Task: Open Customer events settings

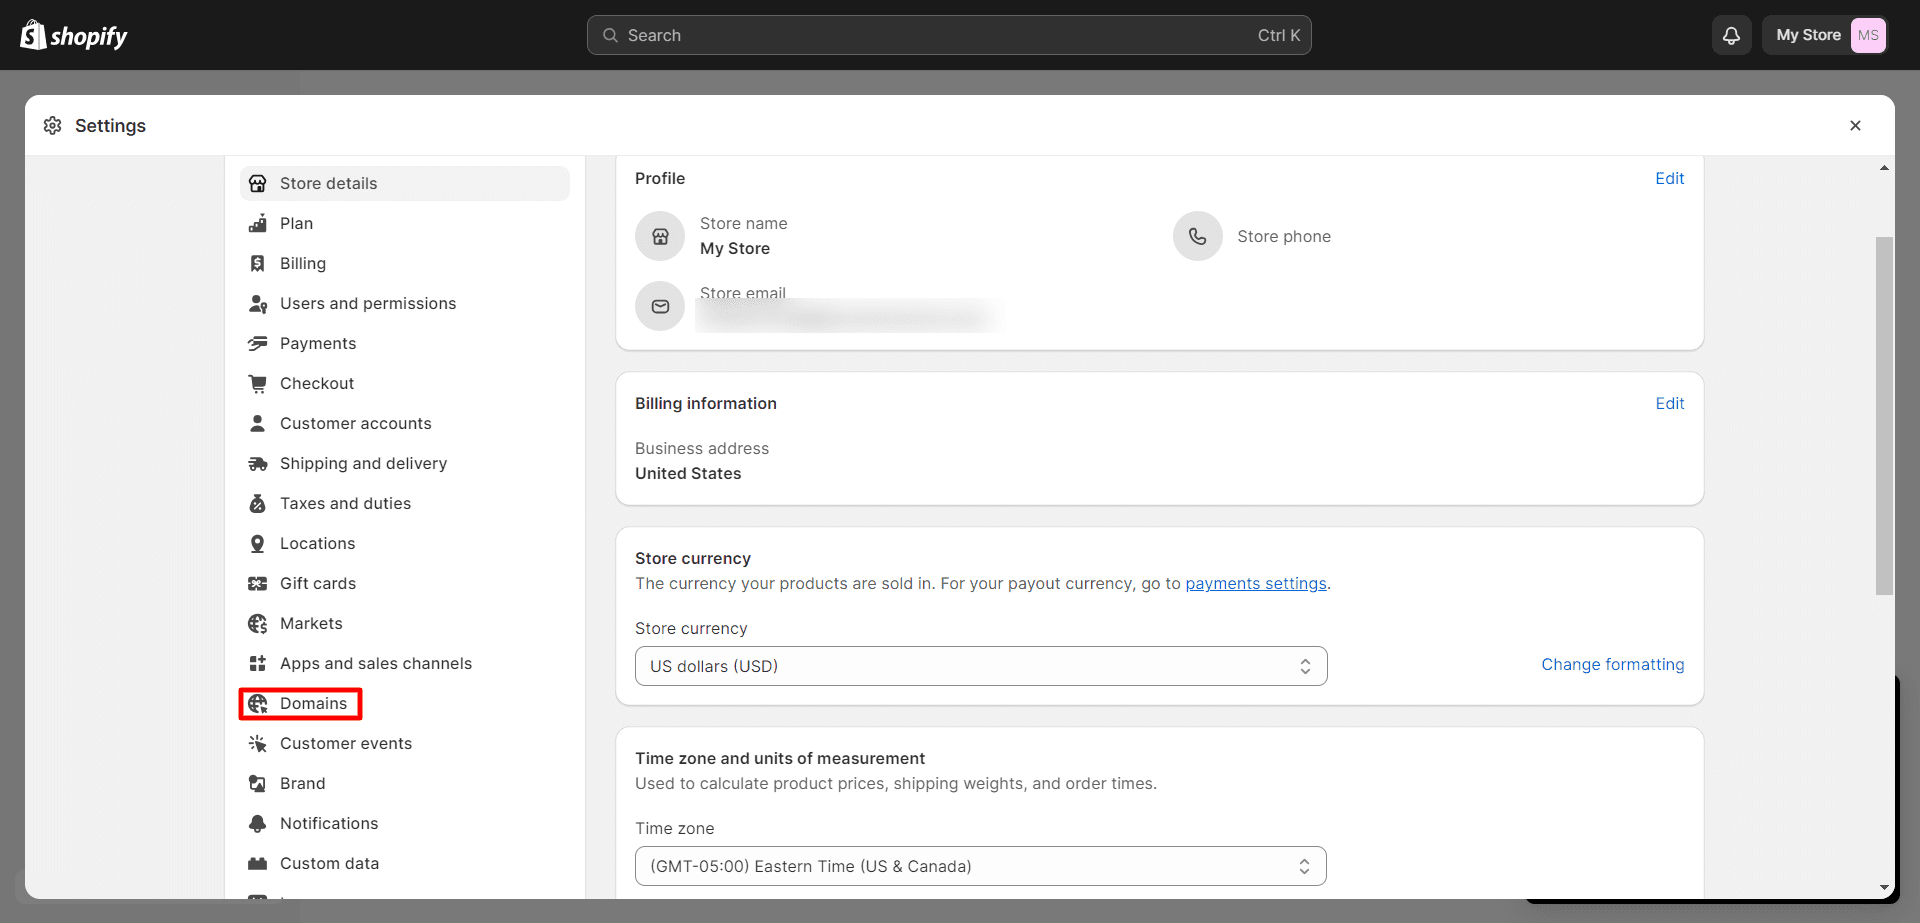Action: 346,743
